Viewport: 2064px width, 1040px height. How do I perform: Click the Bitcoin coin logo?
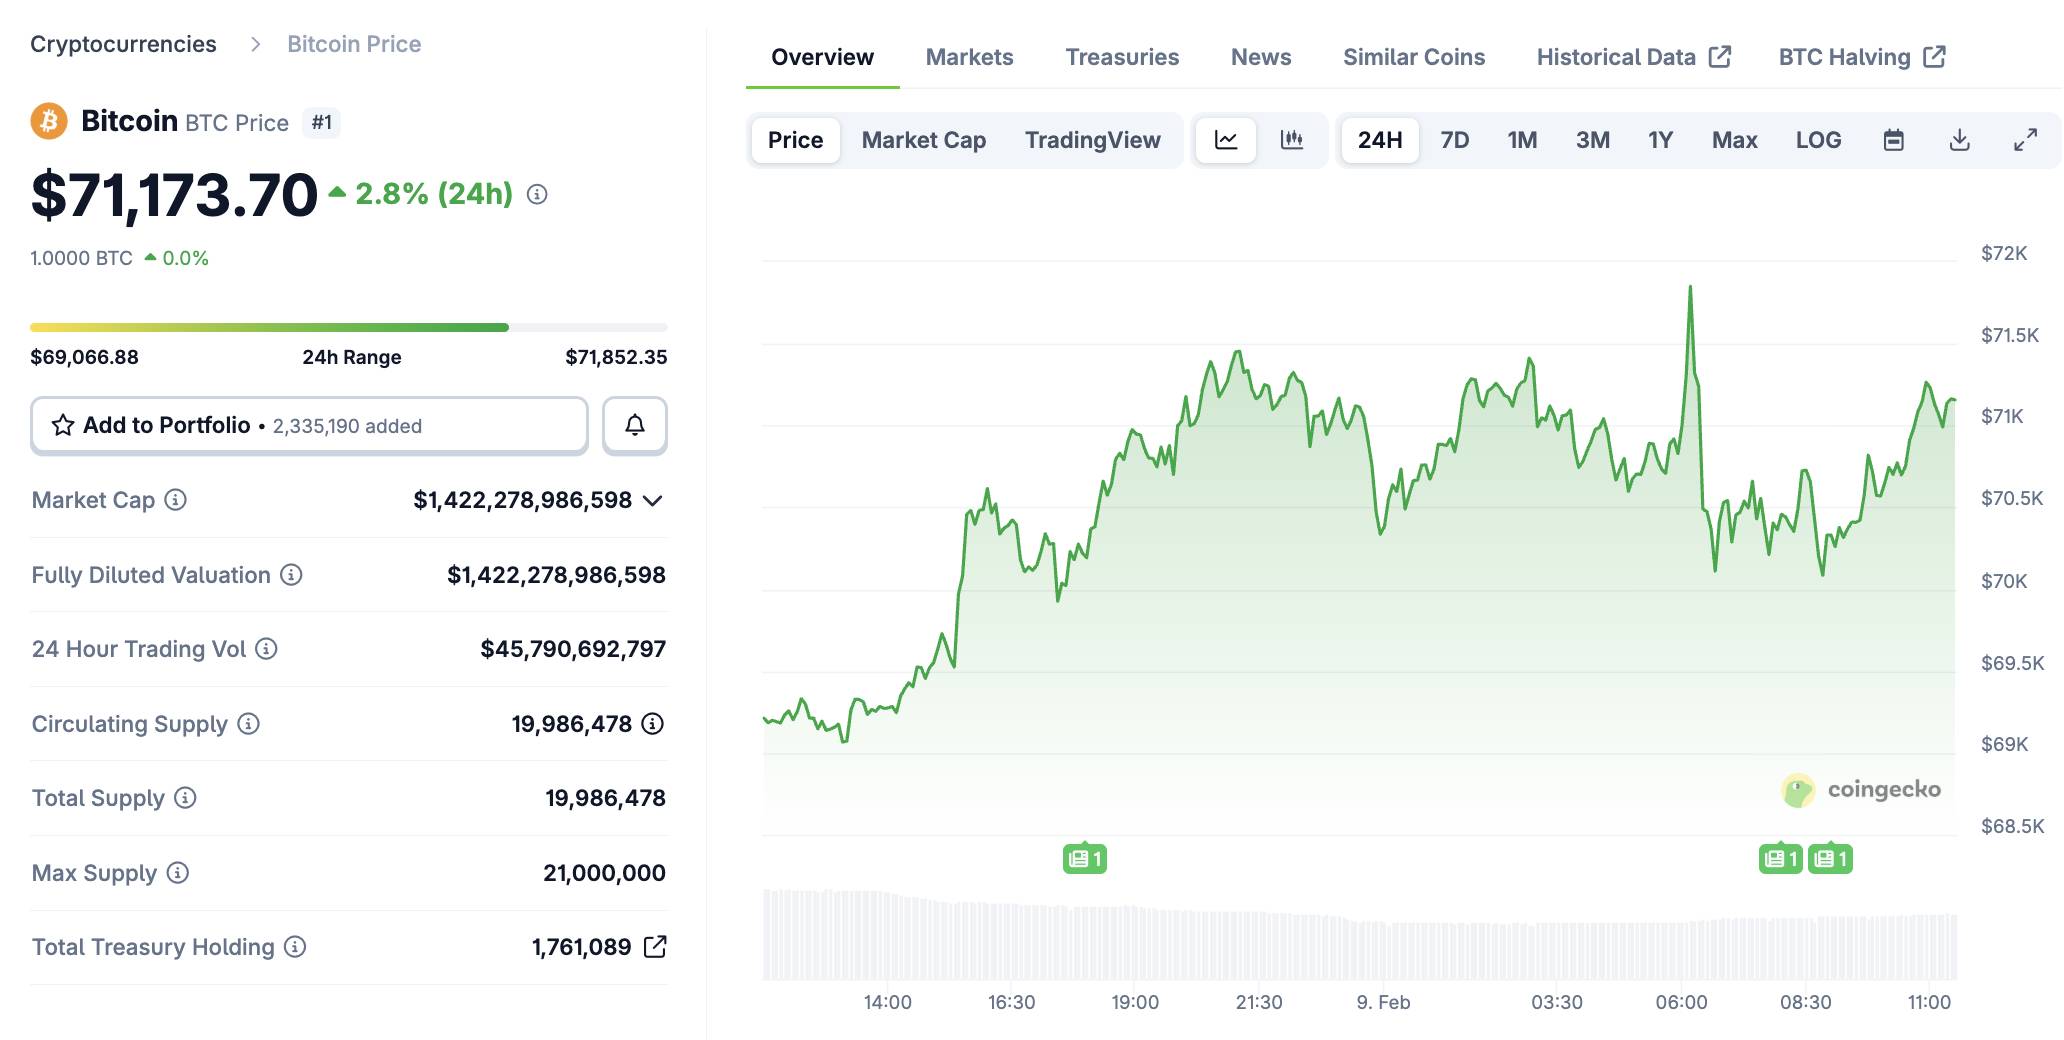[48, 121]
